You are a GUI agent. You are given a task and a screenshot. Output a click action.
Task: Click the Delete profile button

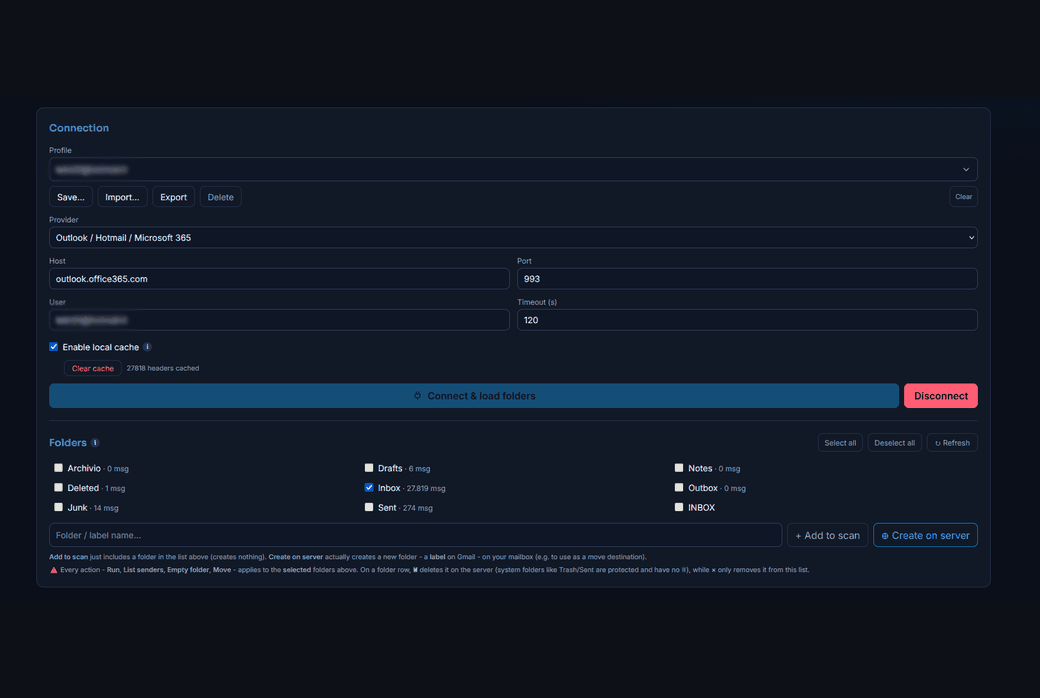[x=220, y=197]
